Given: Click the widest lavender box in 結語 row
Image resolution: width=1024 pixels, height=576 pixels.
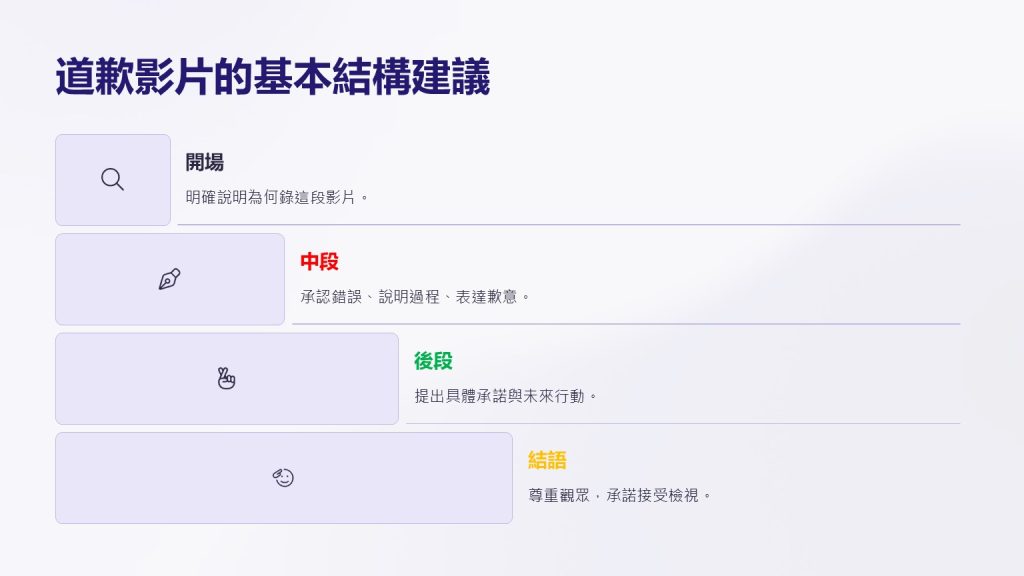Looking at the screenshot, I should 284,478.
